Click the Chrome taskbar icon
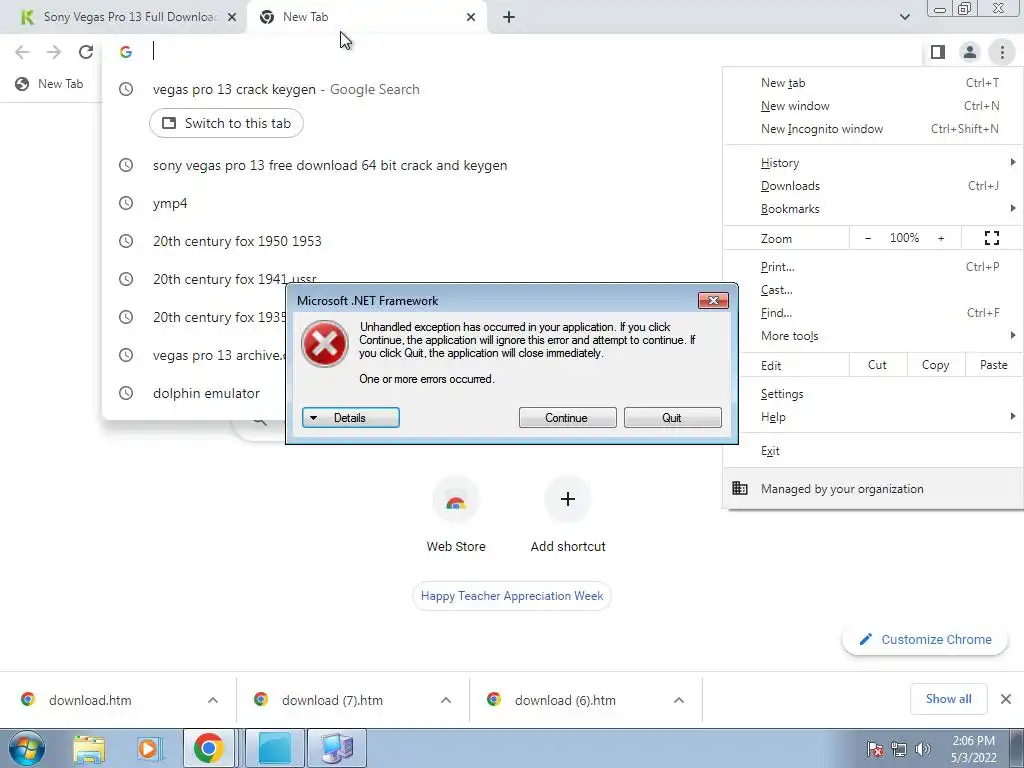This screenshot has height=768, width=1024. [x=208, y=748]
